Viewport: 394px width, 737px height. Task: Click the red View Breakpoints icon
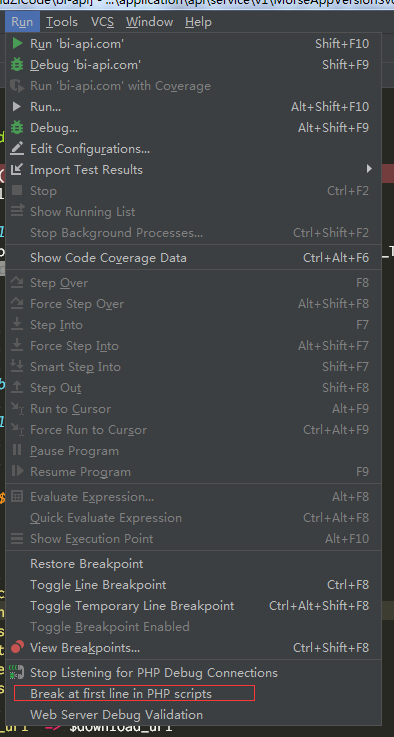[x=17, y=648]
